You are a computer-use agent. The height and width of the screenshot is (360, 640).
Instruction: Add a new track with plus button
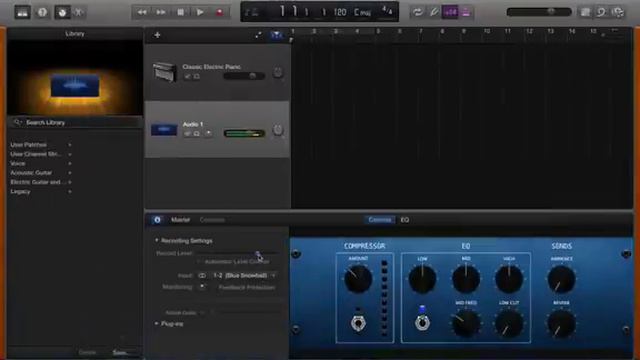coord(157,36)
